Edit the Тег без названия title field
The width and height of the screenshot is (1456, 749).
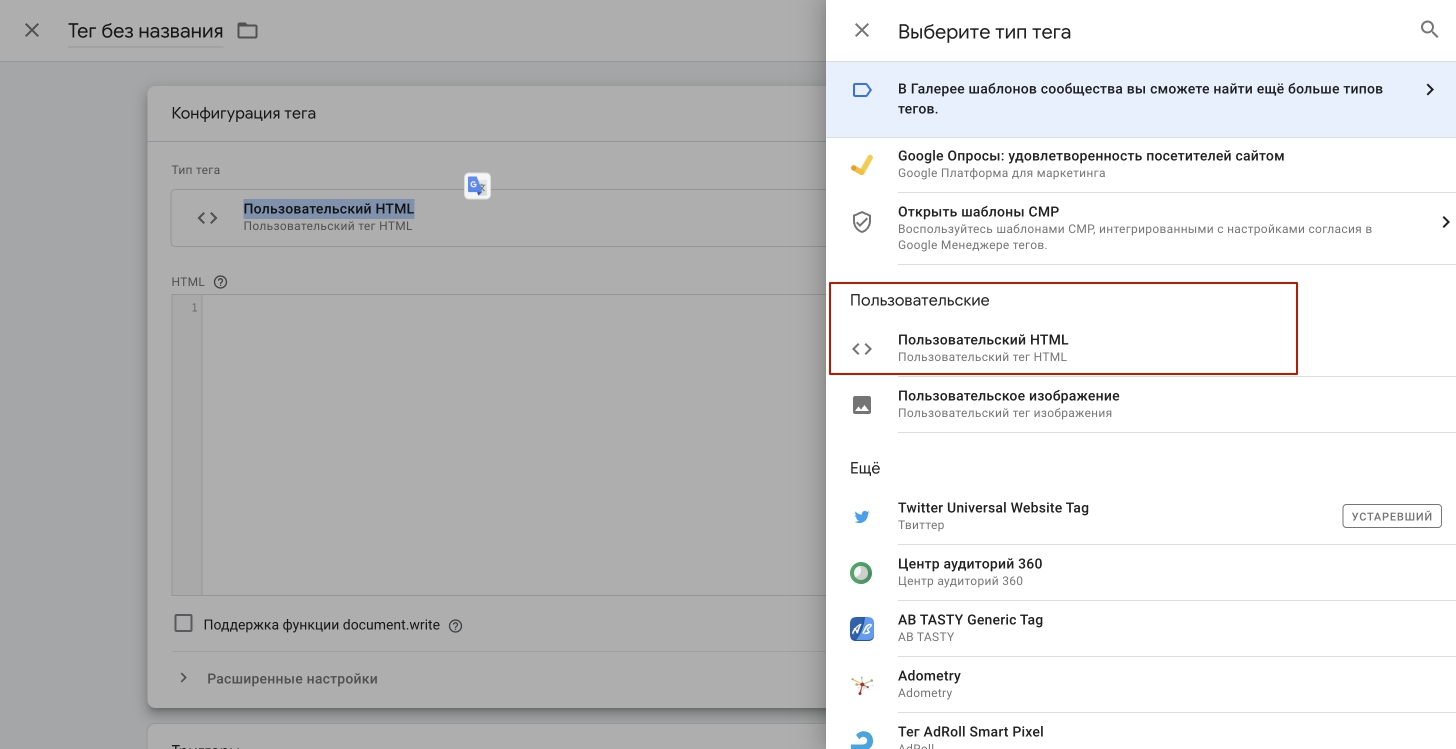coord(145,31)
